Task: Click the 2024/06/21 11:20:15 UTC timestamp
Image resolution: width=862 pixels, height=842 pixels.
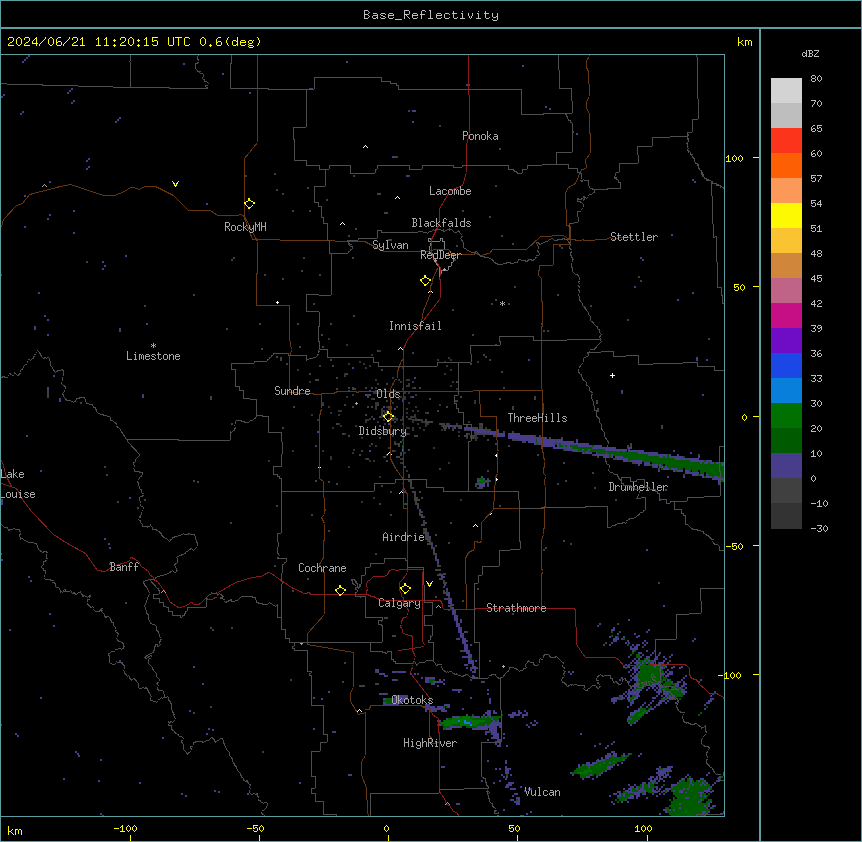Action: 99,42
